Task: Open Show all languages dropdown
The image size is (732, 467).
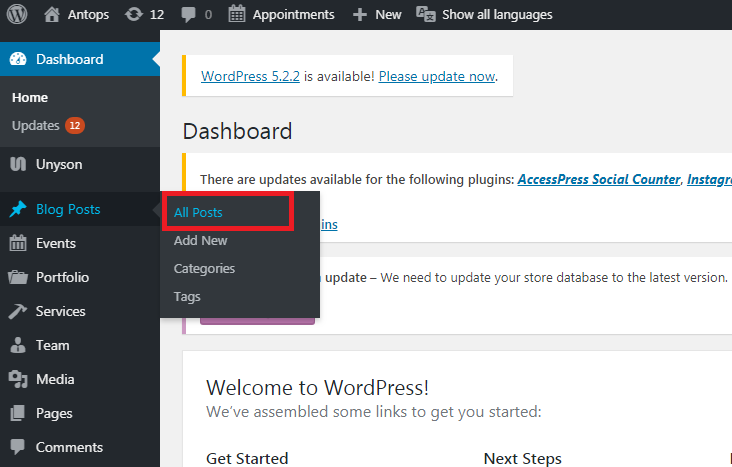Action: 497,15
